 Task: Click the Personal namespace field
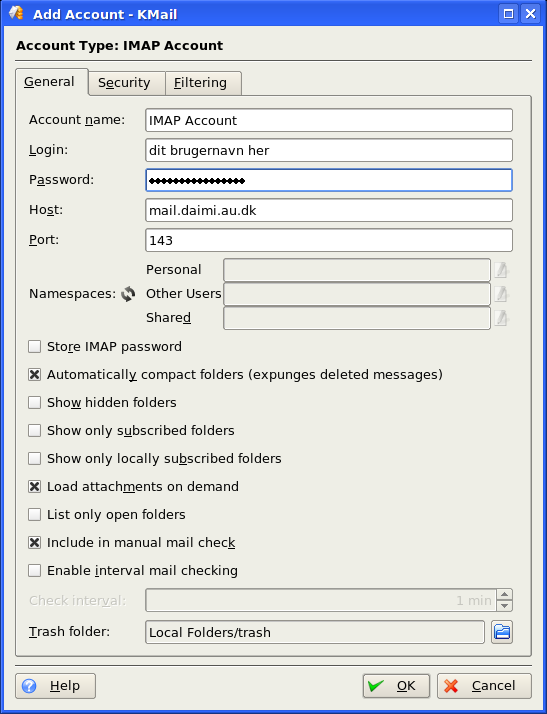[x=357, y=270]
